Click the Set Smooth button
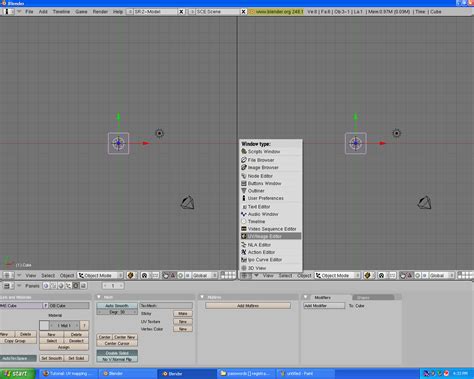474x379 pixels. (51, 358)
